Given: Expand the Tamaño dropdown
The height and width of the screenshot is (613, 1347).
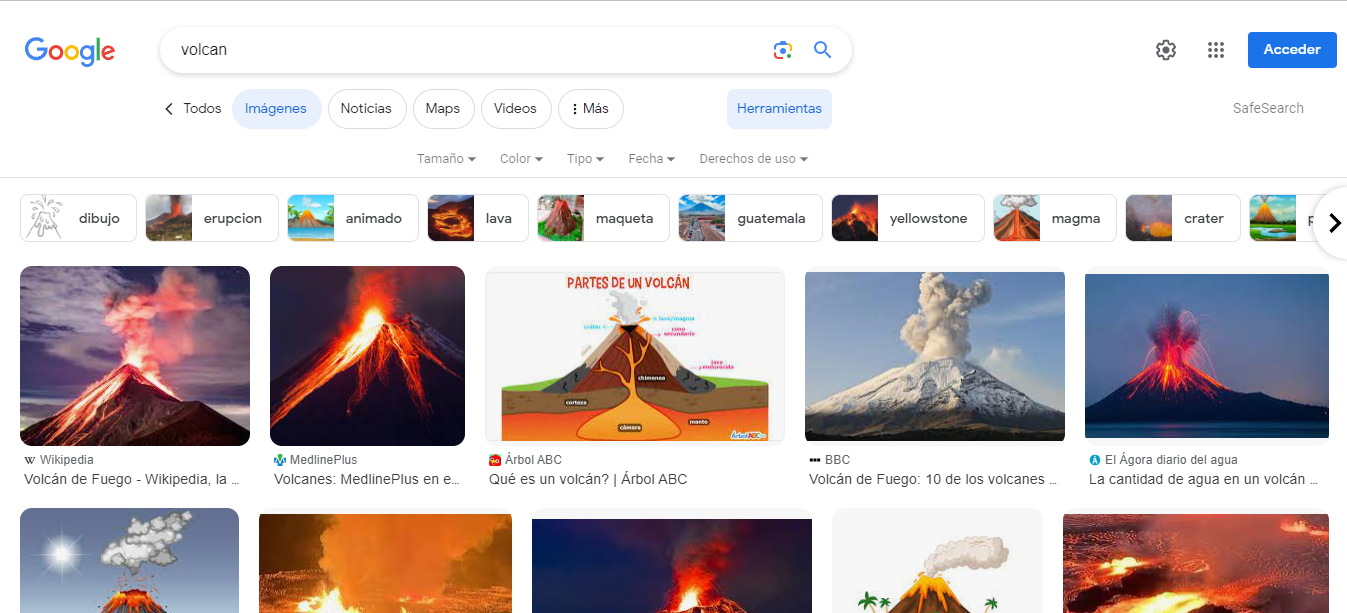Looking at the screenshot, I should pyautogui.click(x=446, y=159).
